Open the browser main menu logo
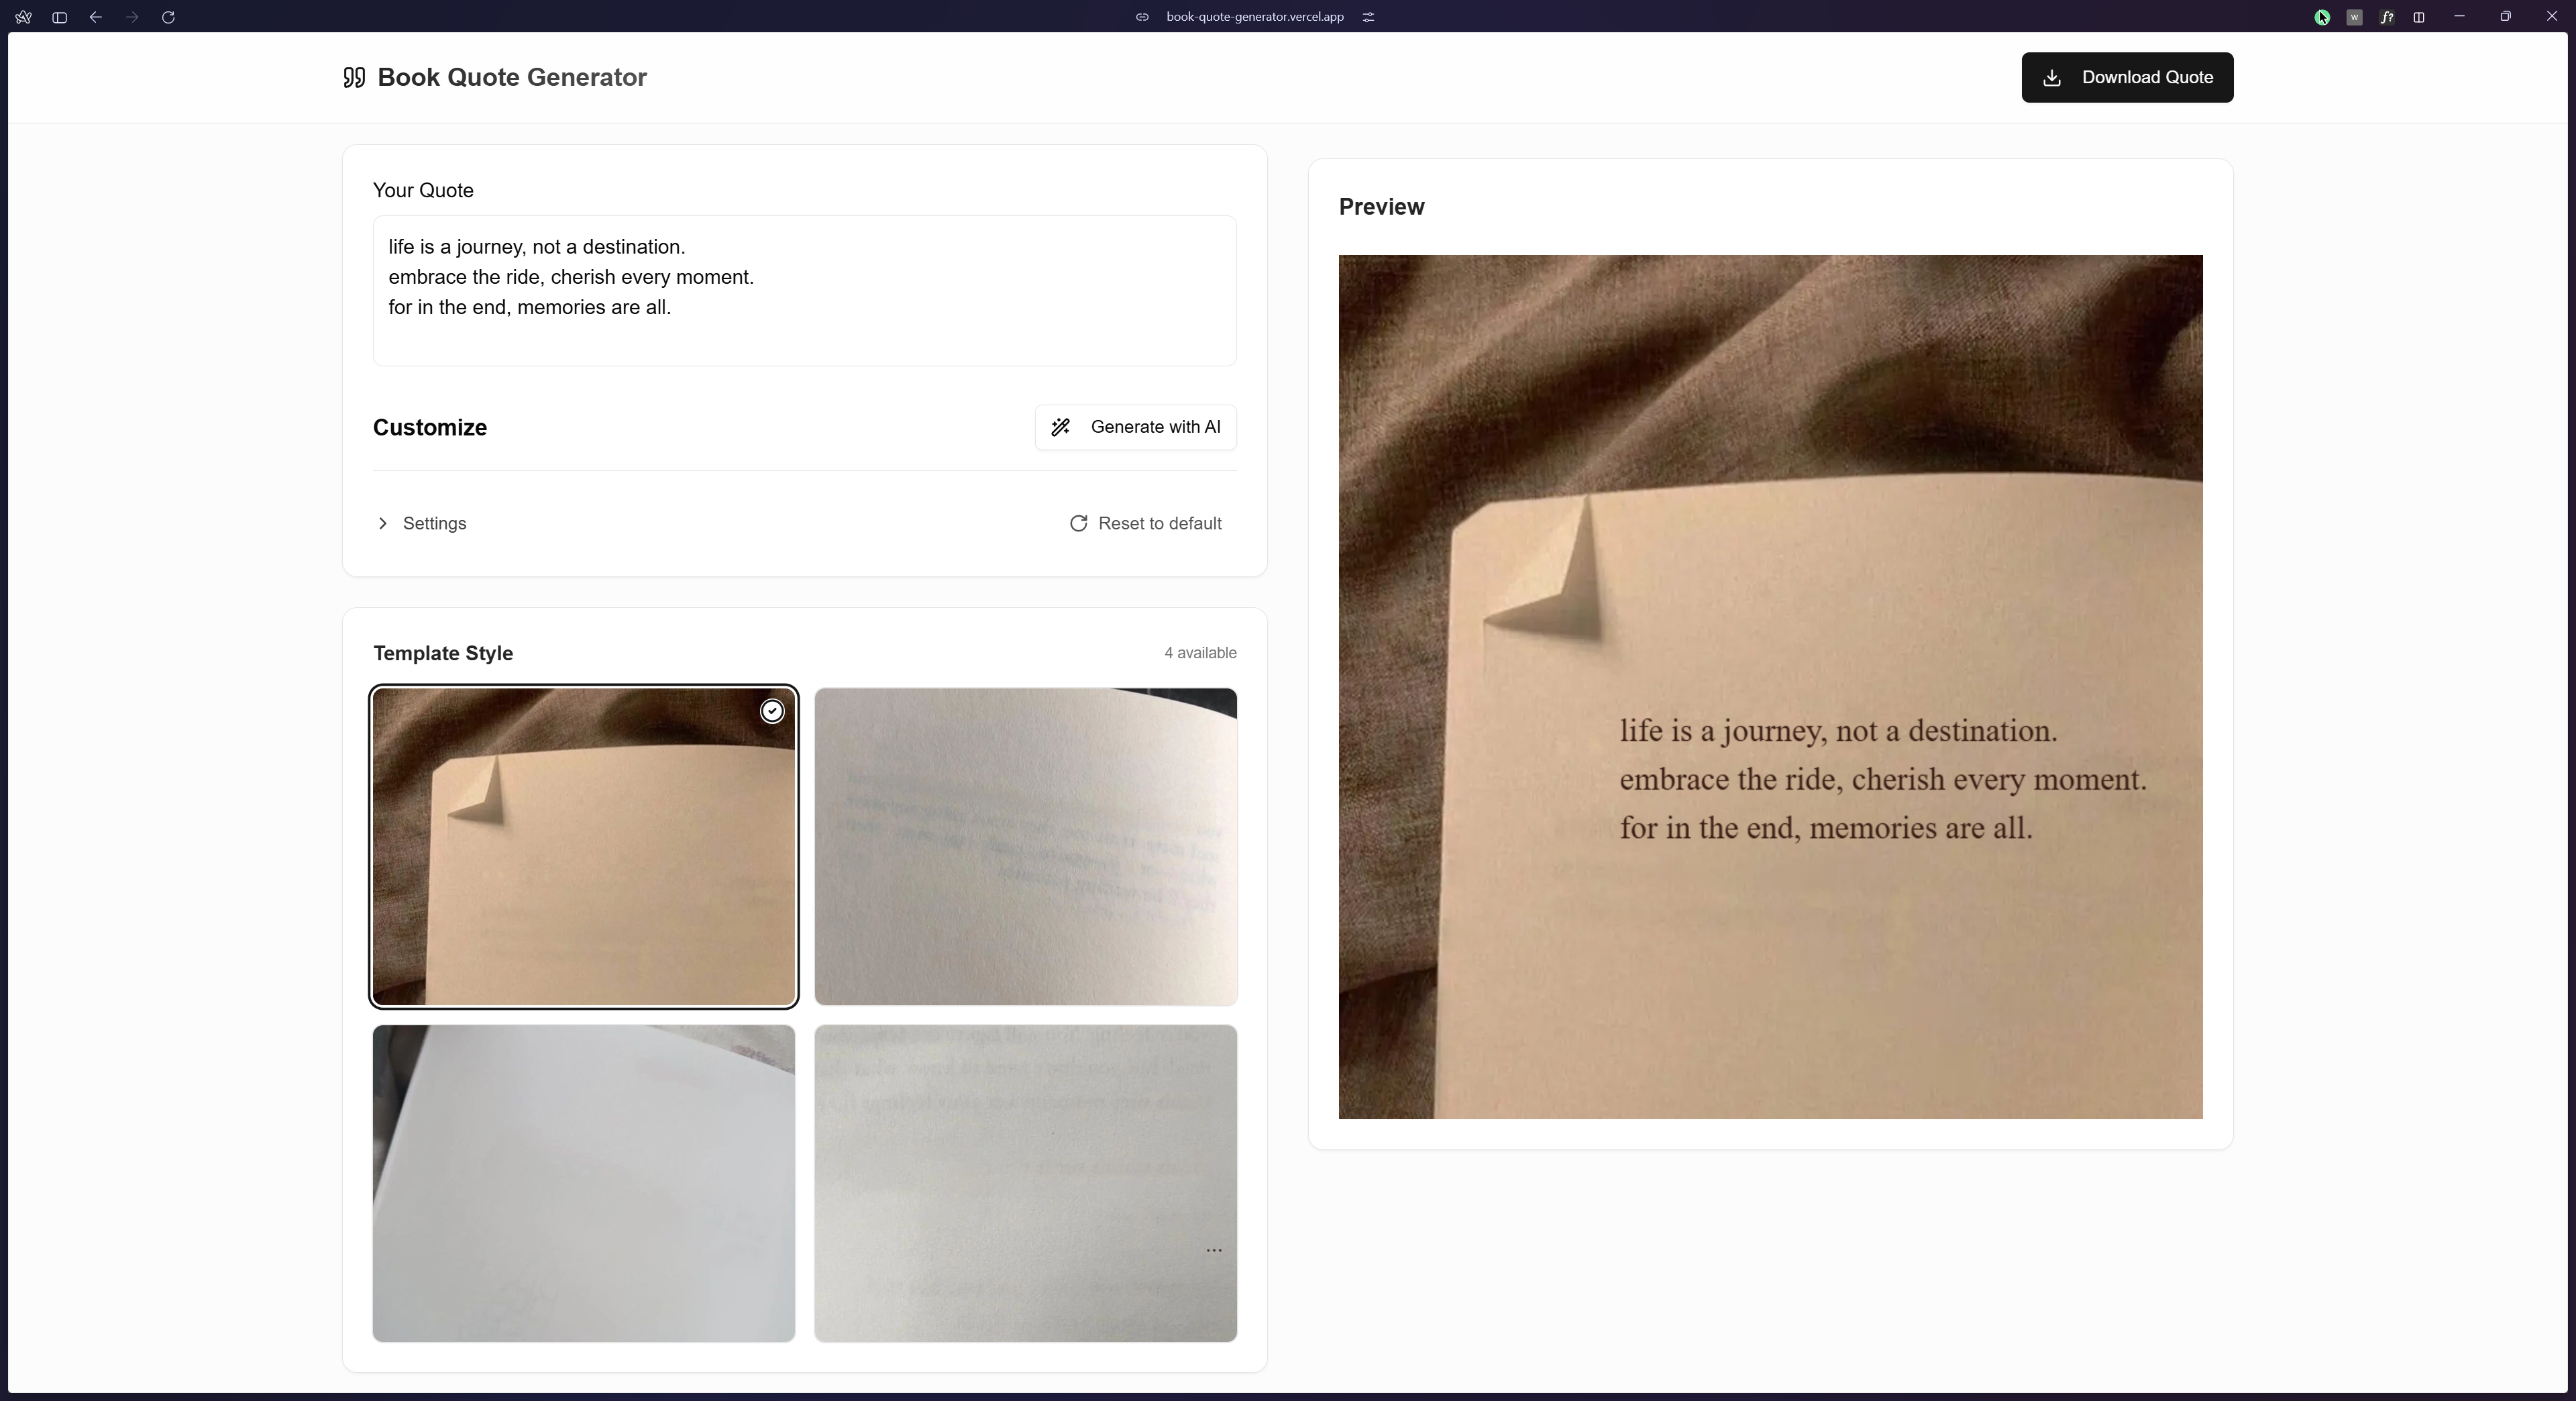 click(x=24, y=17)
